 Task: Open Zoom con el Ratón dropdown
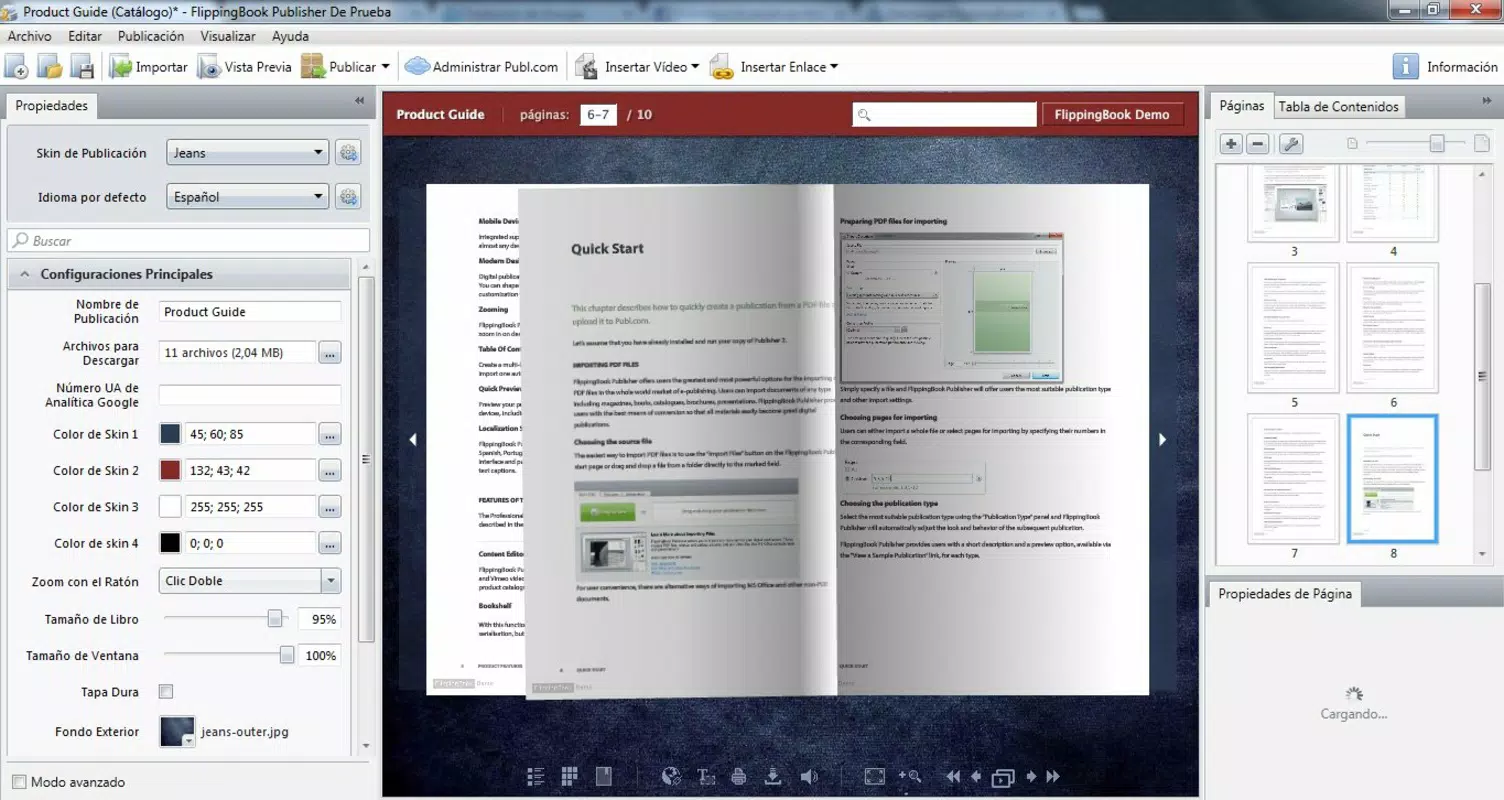[250, 581]
